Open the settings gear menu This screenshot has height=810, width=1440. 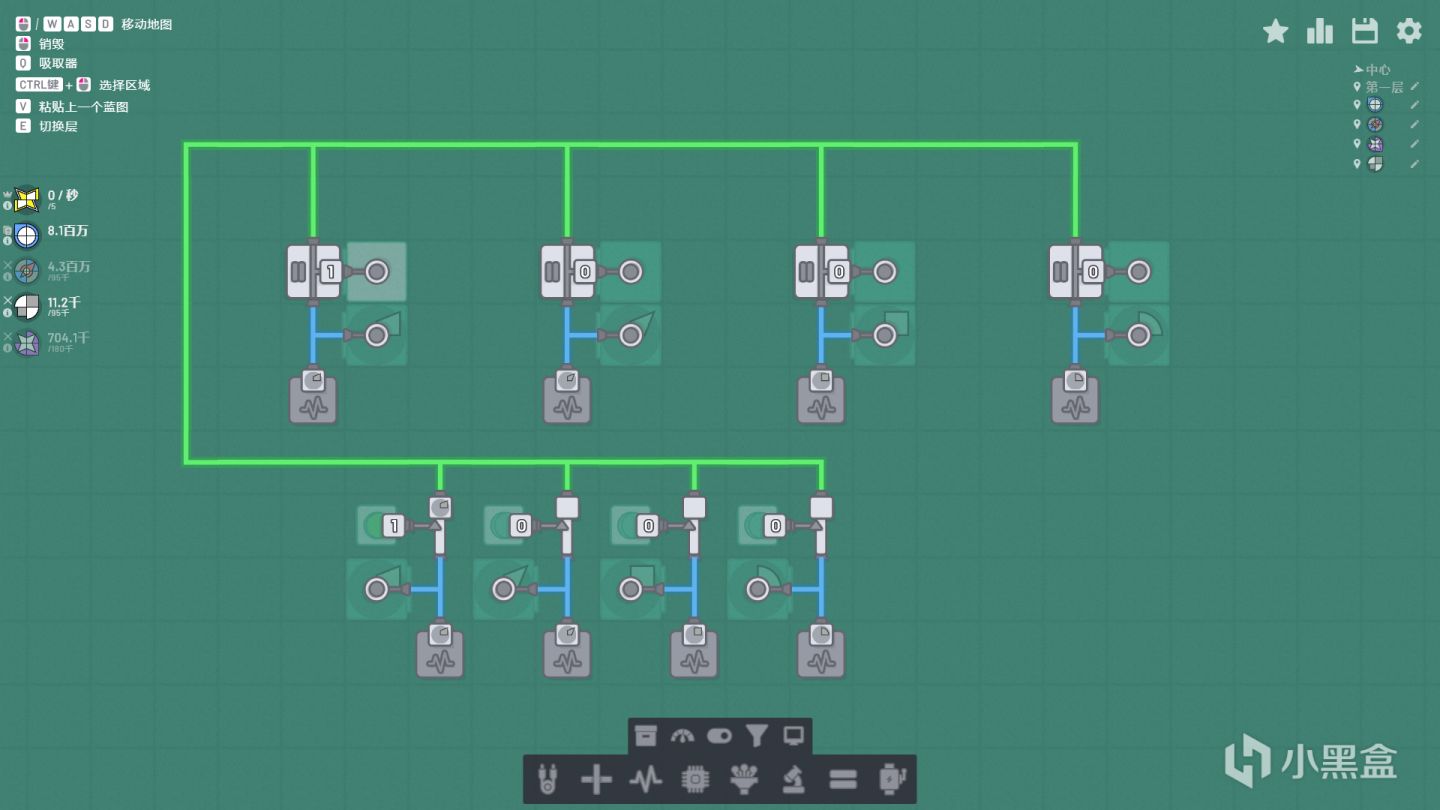1409,31
